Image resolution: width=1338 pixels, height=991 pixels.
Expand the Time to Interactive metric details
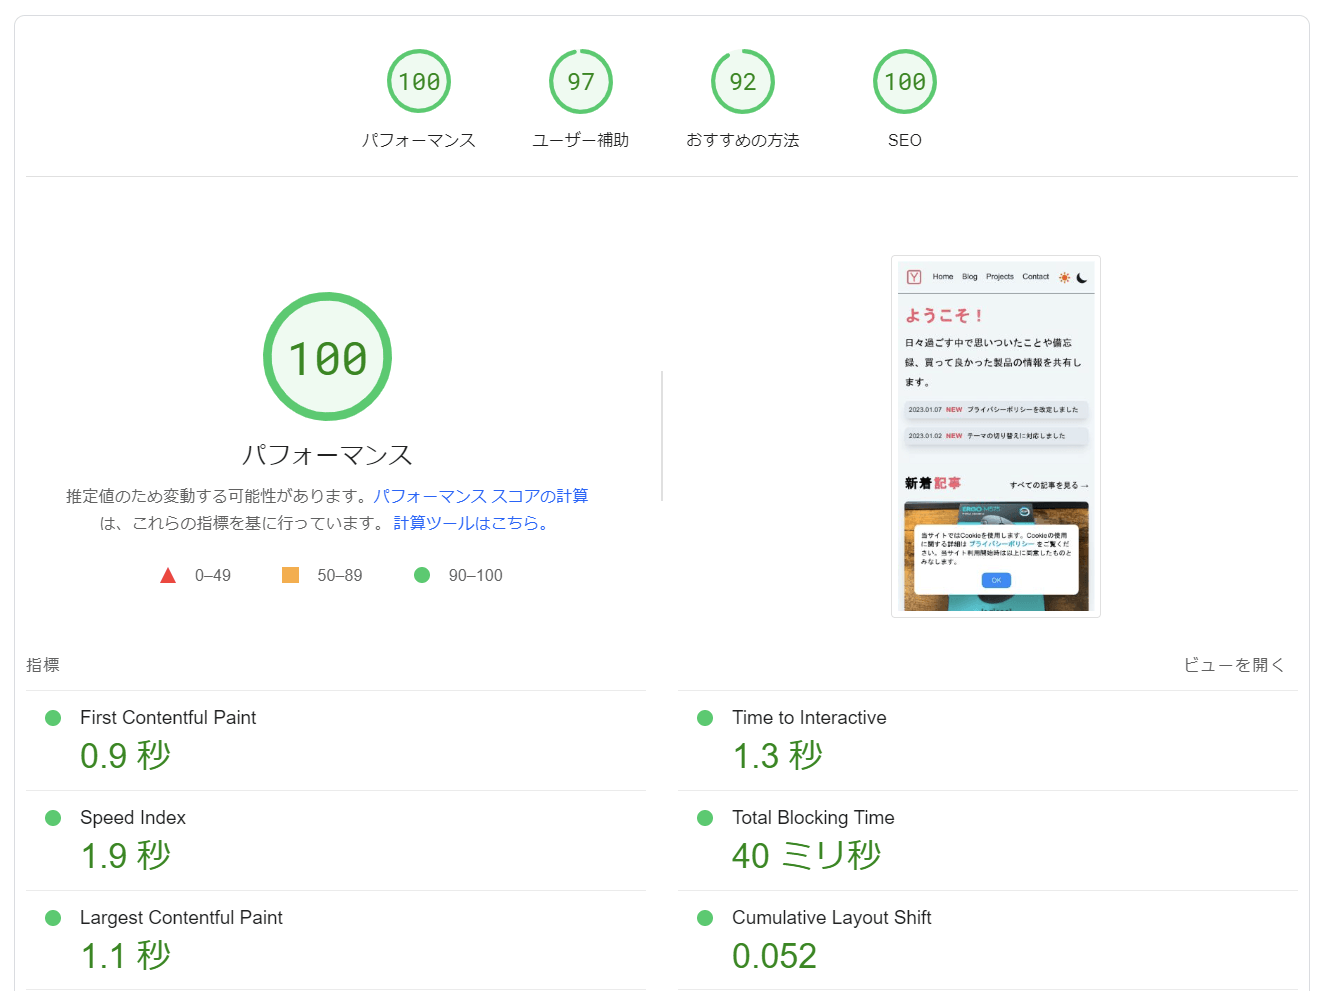pyautogui.click(x=809, y=717)
